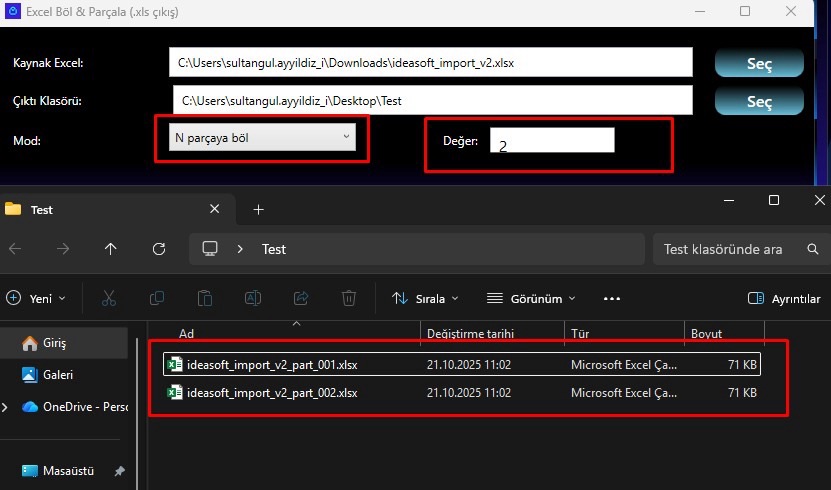Expand the Sırala sort menu
Viewport: 831px width, 490px height.
[x=425, y=298]
